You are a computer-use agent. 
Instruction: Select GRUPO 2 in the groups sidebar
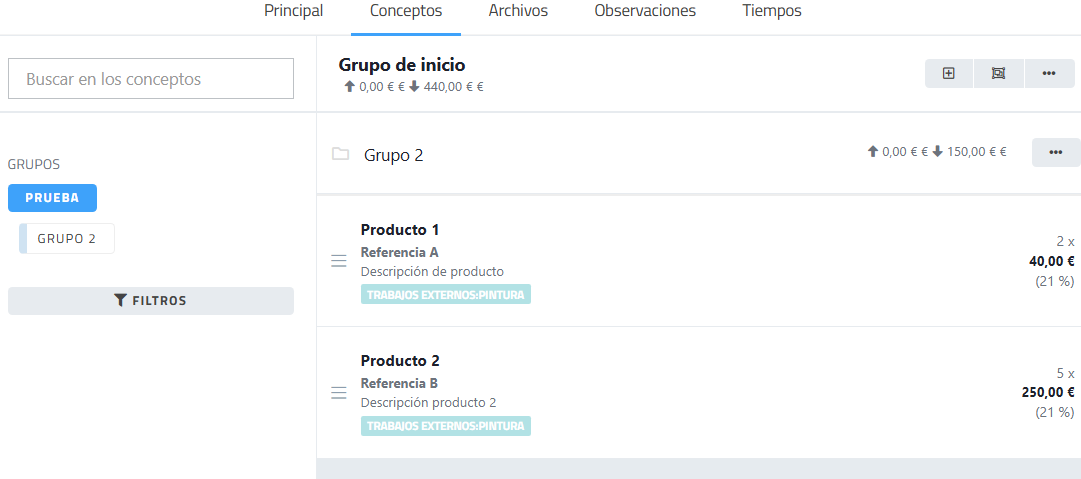pyautogui.click(x=67, y=239)
